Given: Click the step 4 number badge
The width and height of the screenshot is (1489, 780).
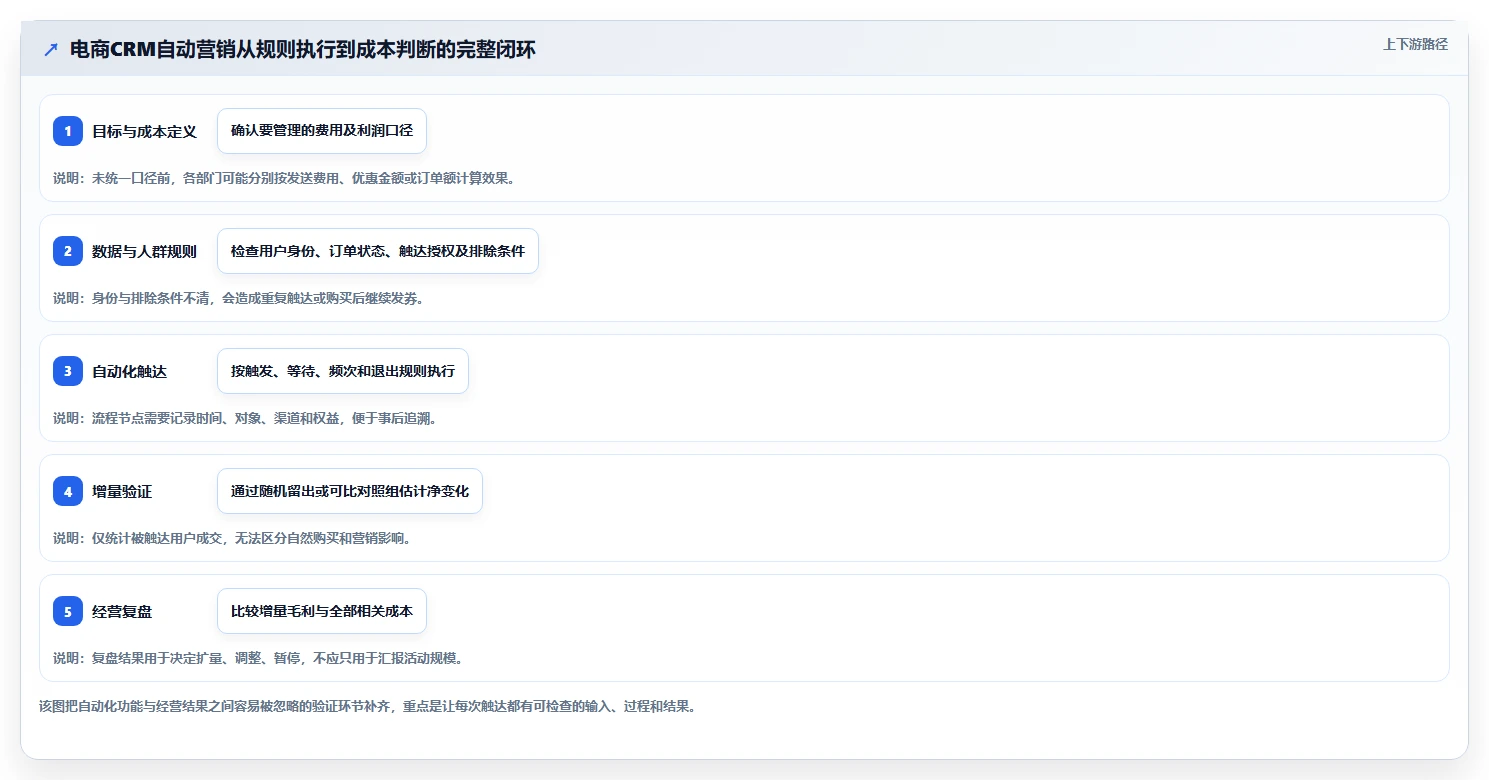Looking at the screenshot, I should (68, 491).
